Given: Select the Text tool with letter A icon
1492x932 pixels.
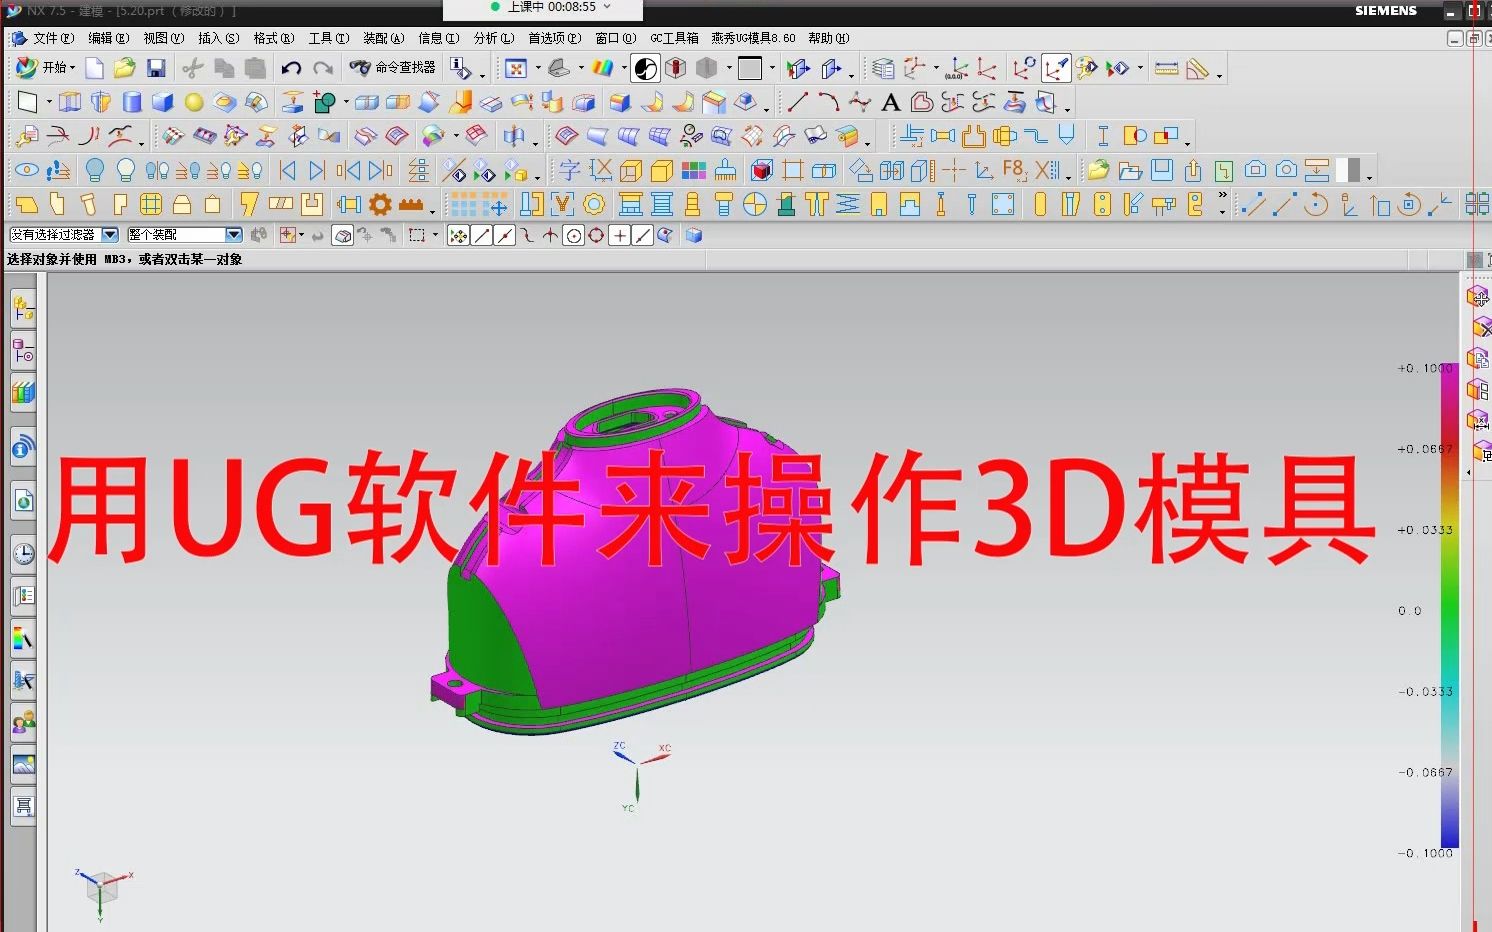Looking at the screenshot, I should 890,102.
